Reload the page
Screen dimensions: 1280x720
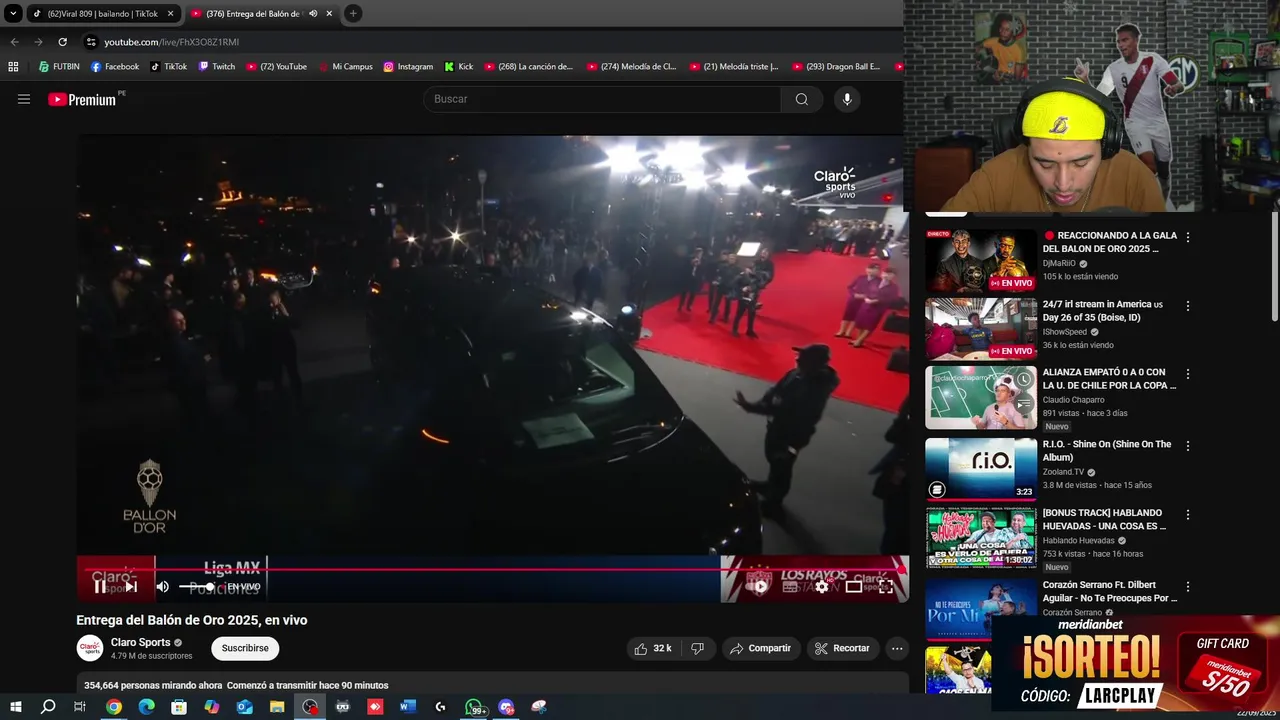62,42
